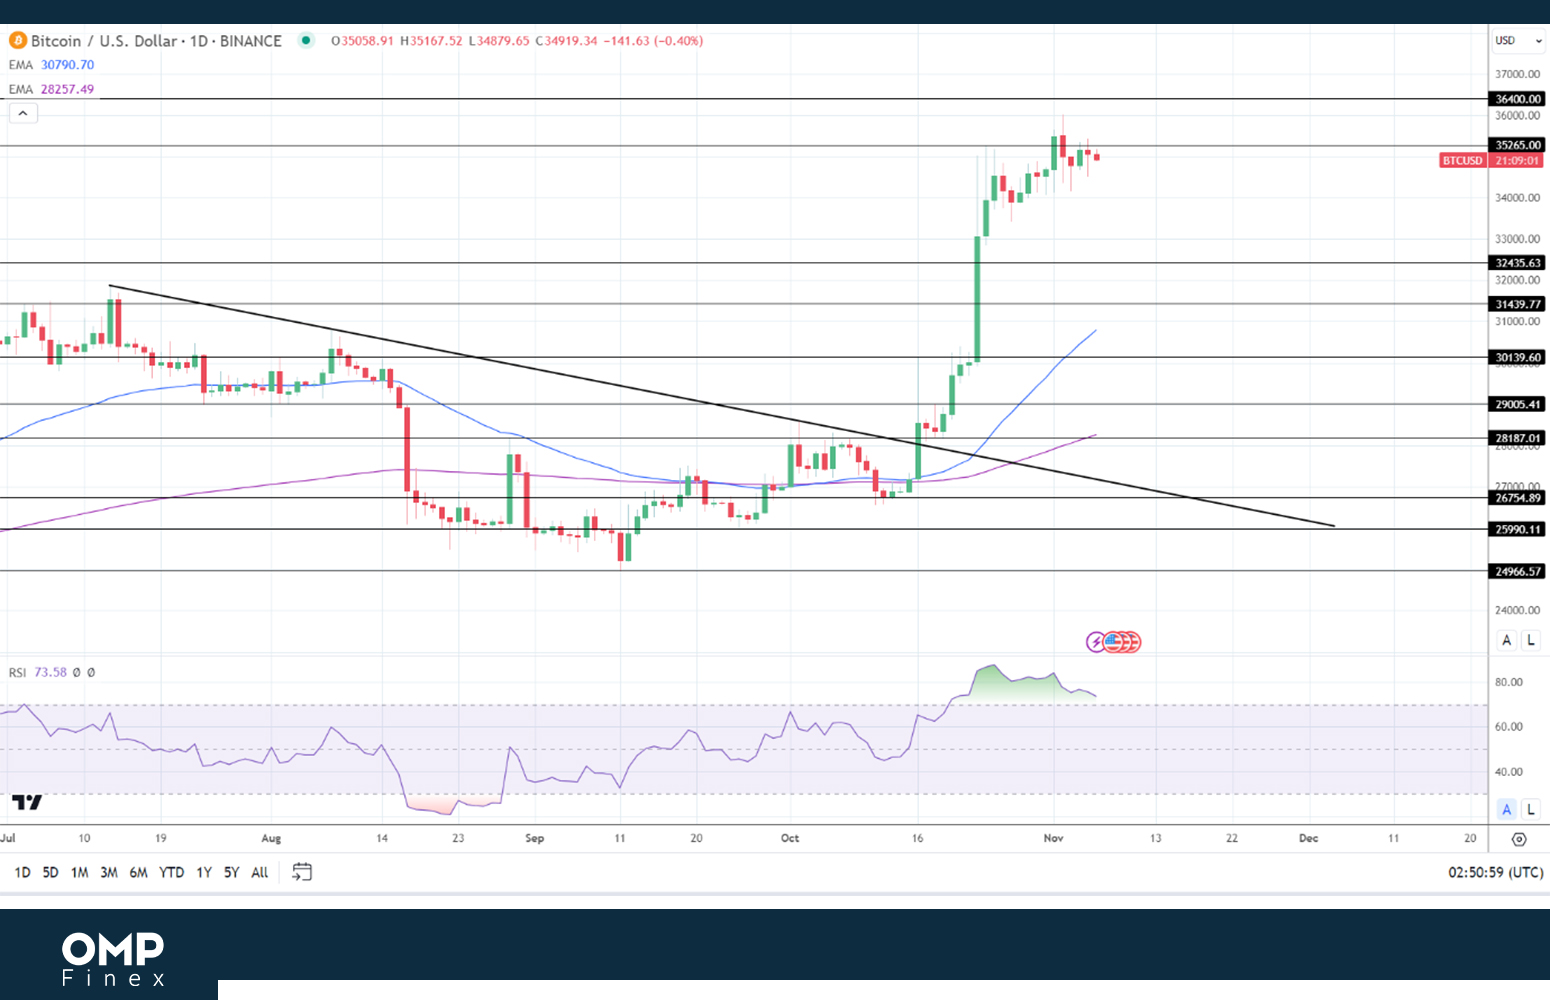
Task: Toggle auto scale A on RSI pane
Action: tap(1507, 809)
